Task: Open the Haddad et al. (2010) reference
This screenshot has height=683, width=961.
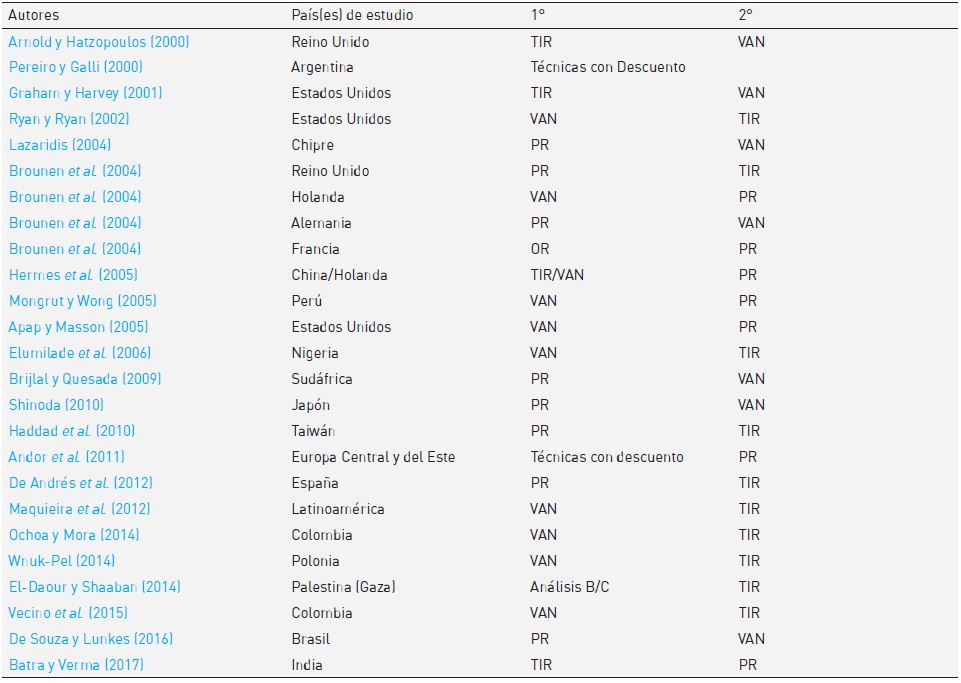Action: (72, 431)
